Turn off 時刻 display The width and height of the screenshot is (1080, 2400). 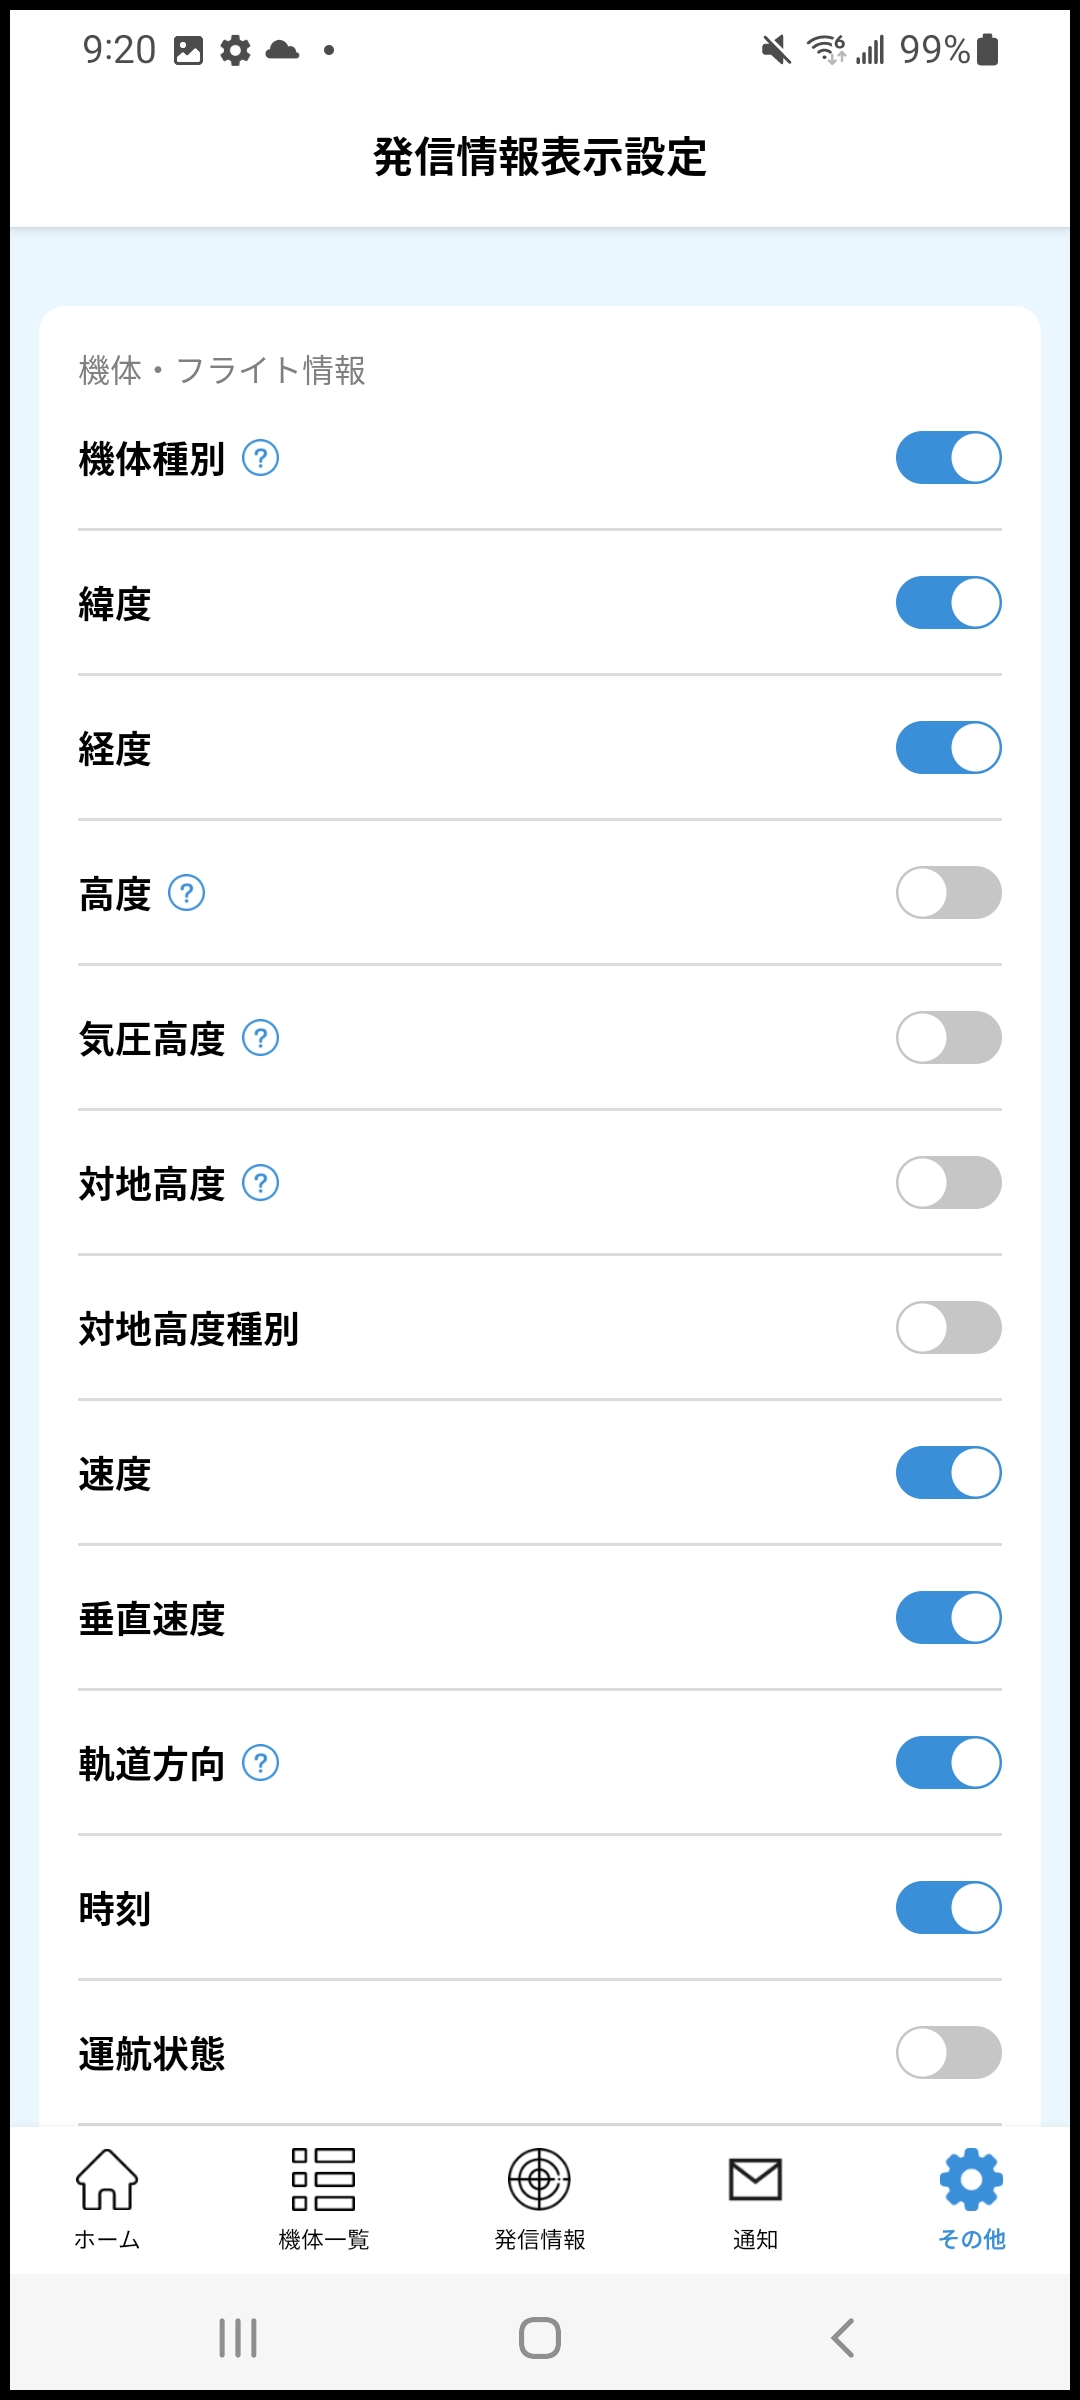point(948,1908)
